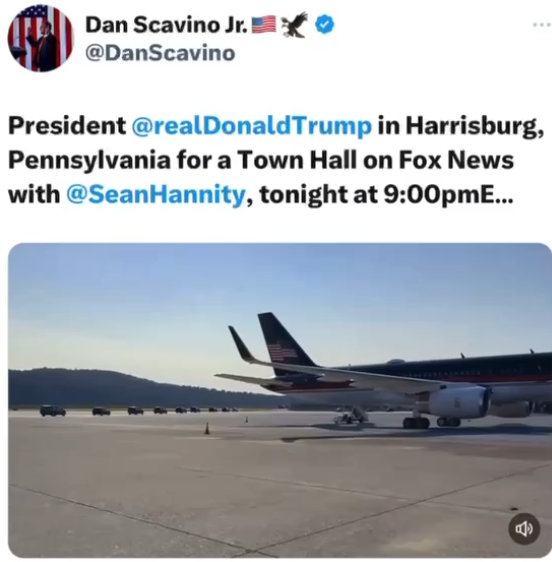Click the flag on the airplane tail
This screenshot has height=562, width=552.
pos(281,351)
